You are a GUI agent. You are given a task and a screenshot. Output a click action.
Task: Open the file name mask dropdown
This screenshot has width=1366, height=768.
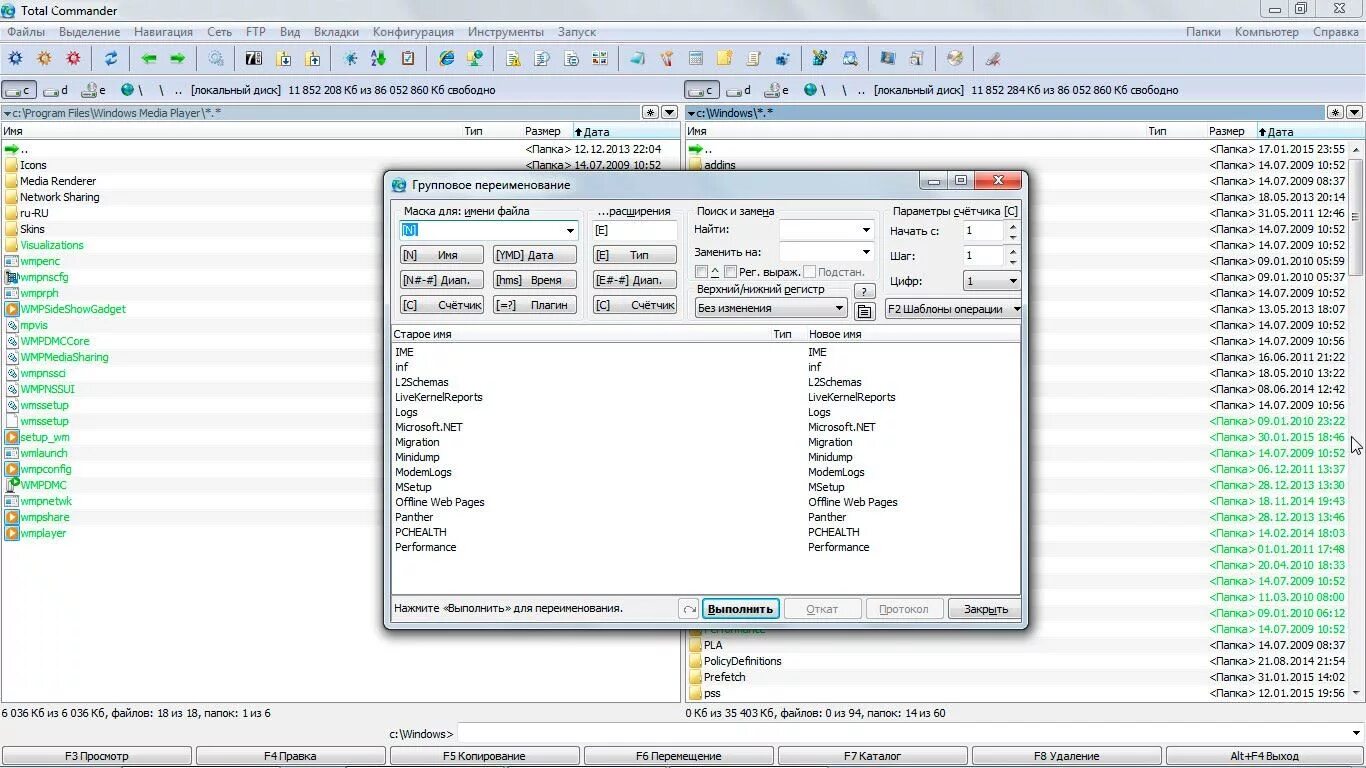coord(570,230)
